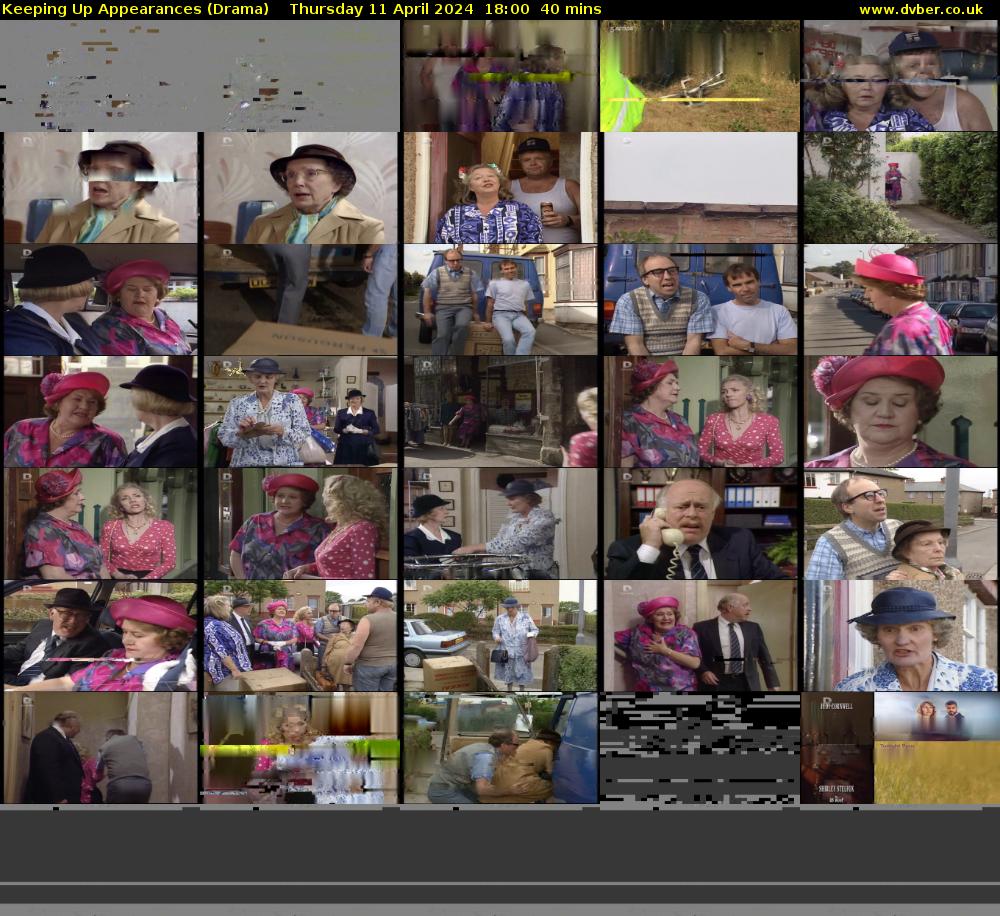Image resolution: width=1000 pixels, height=916 pixels.
Task: Click the title text Keeping Up Appearances (Drama)
Action: tap(135, 9)
